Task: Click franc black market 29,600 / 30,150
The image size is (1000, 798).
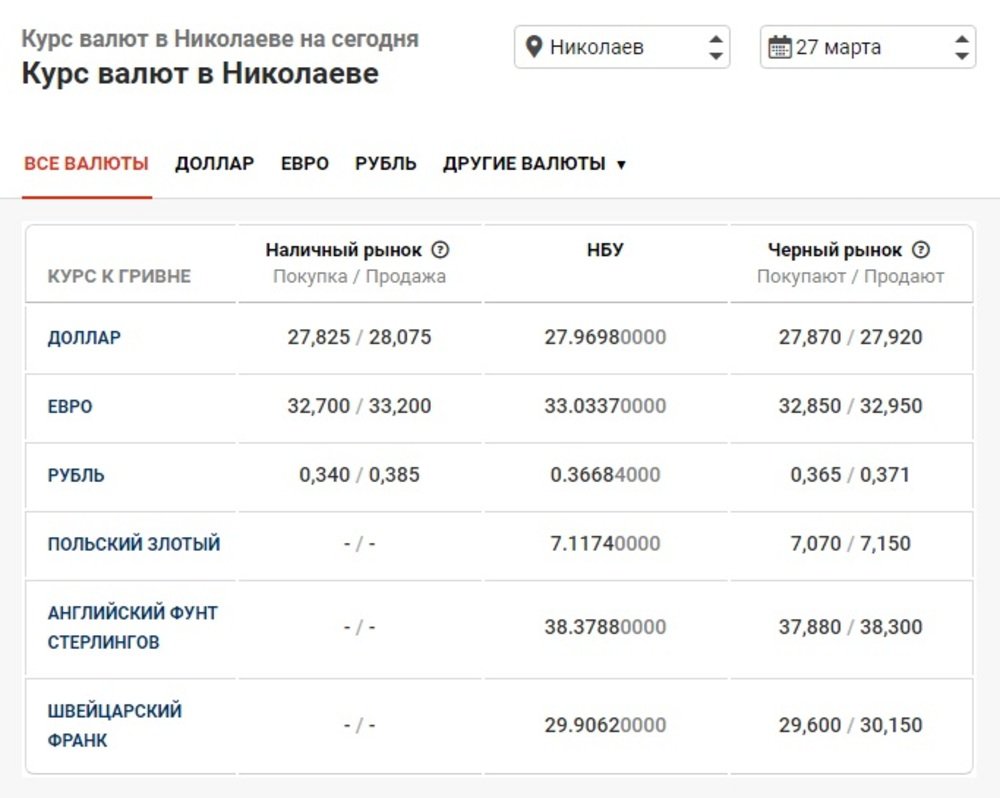Action: pos(850,725)
